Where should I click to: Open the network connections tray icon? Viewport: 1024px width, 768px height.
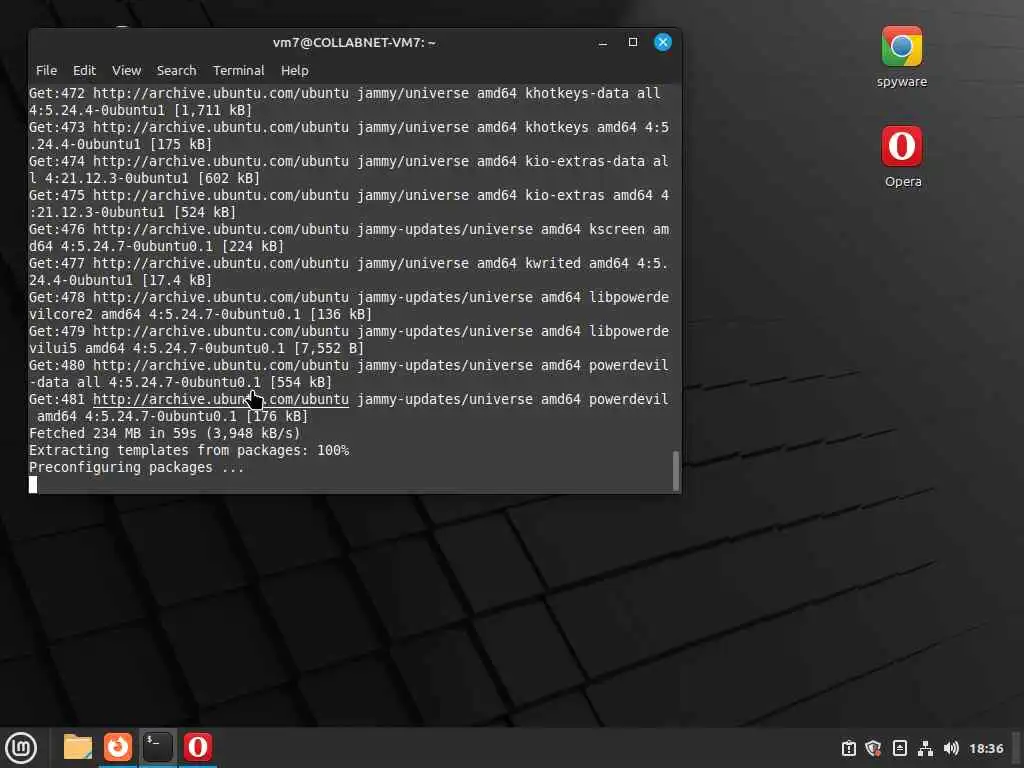click(x=925, y=748)
